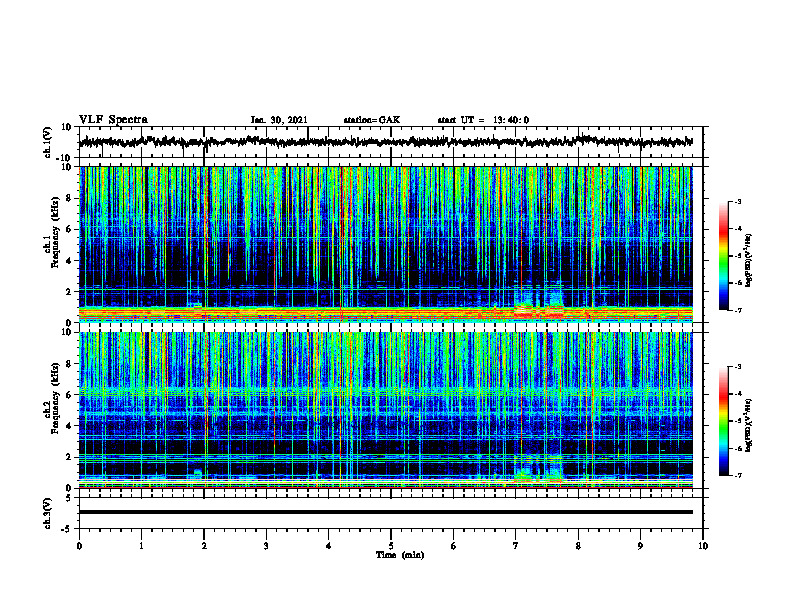
Task: Click the "ch.3(V)" axis label
Action: click(48, 513)
